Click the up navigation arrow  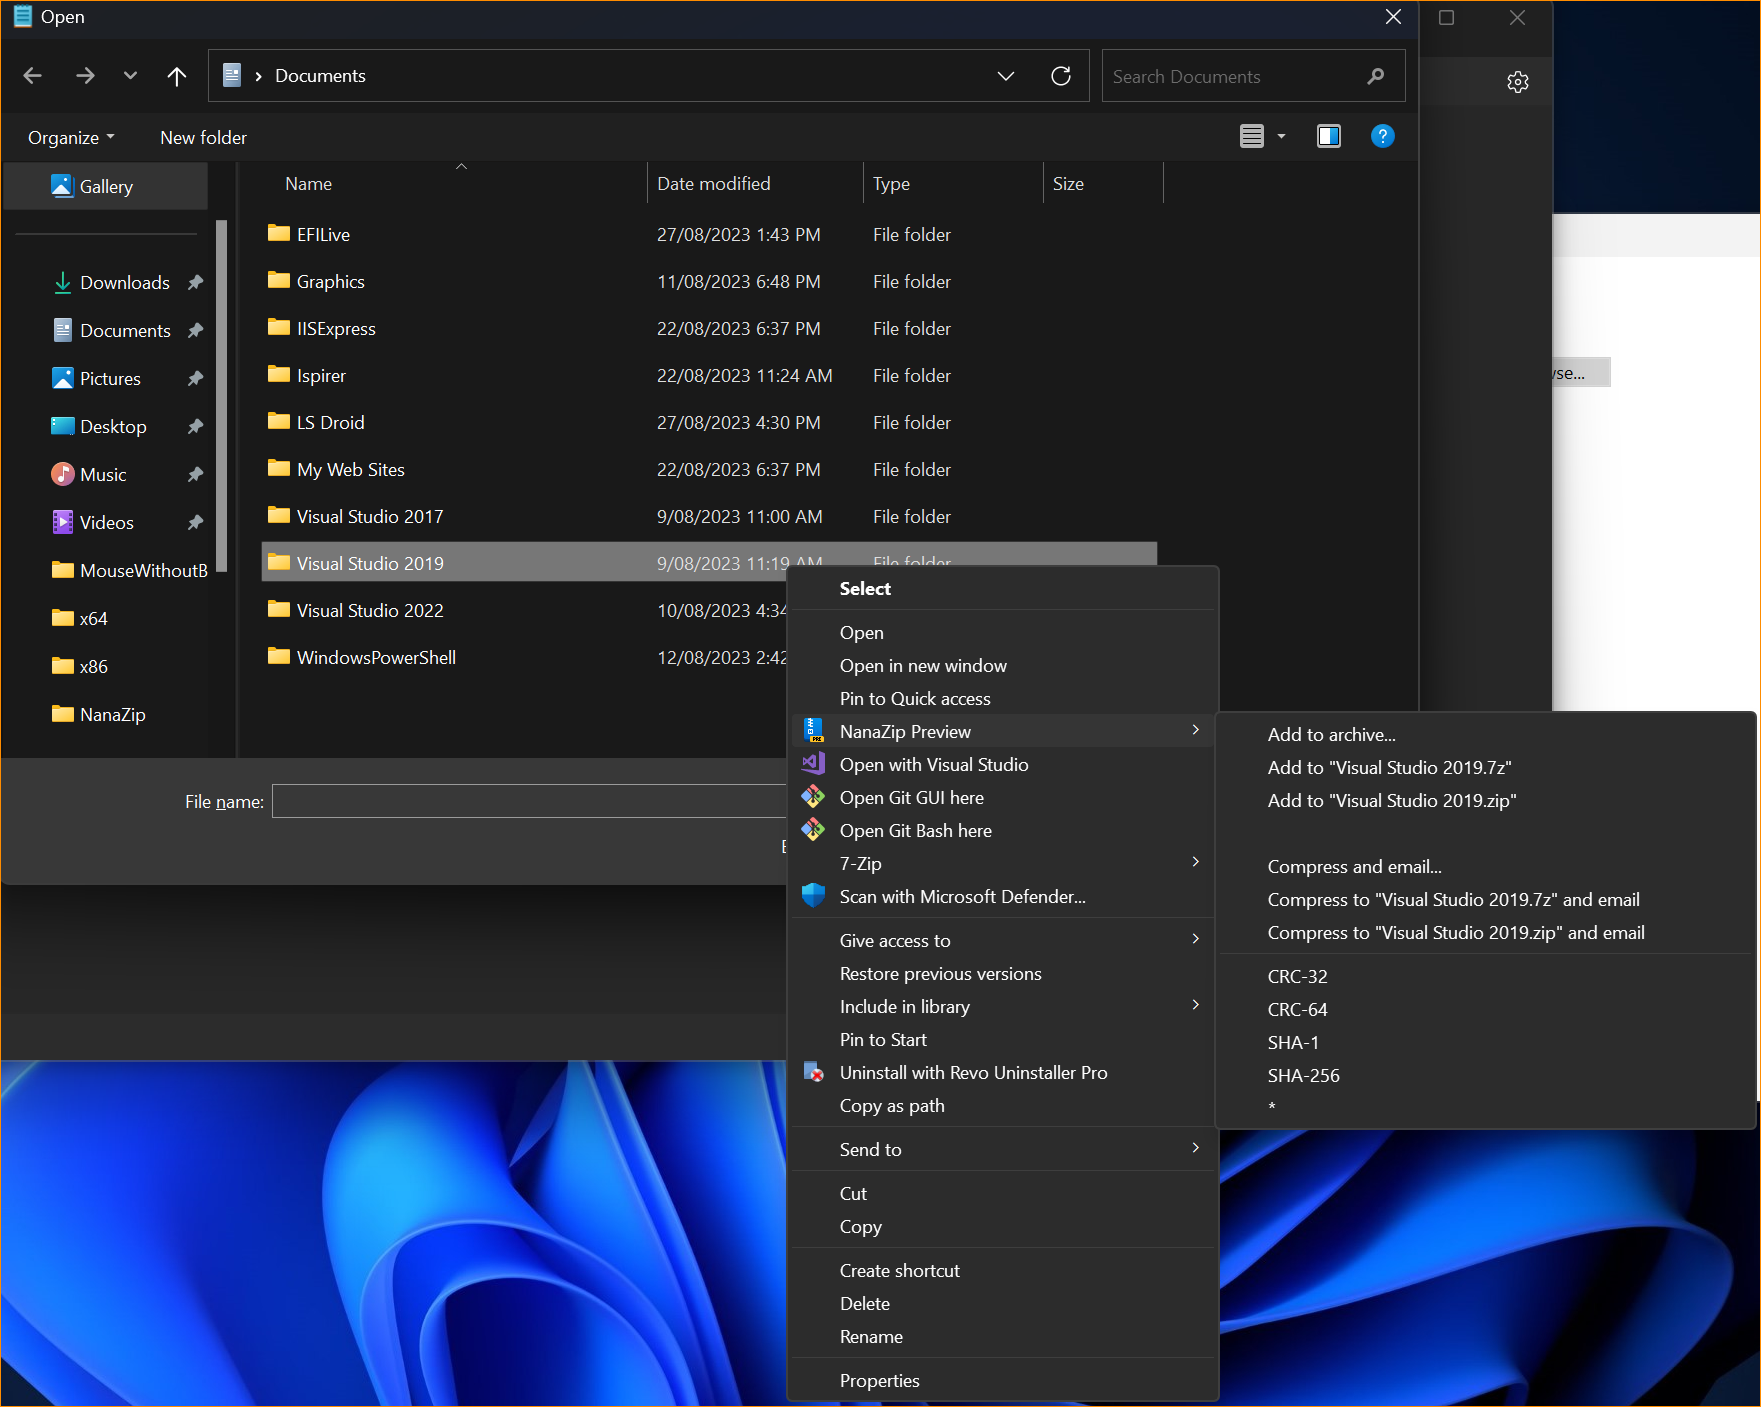176,75
